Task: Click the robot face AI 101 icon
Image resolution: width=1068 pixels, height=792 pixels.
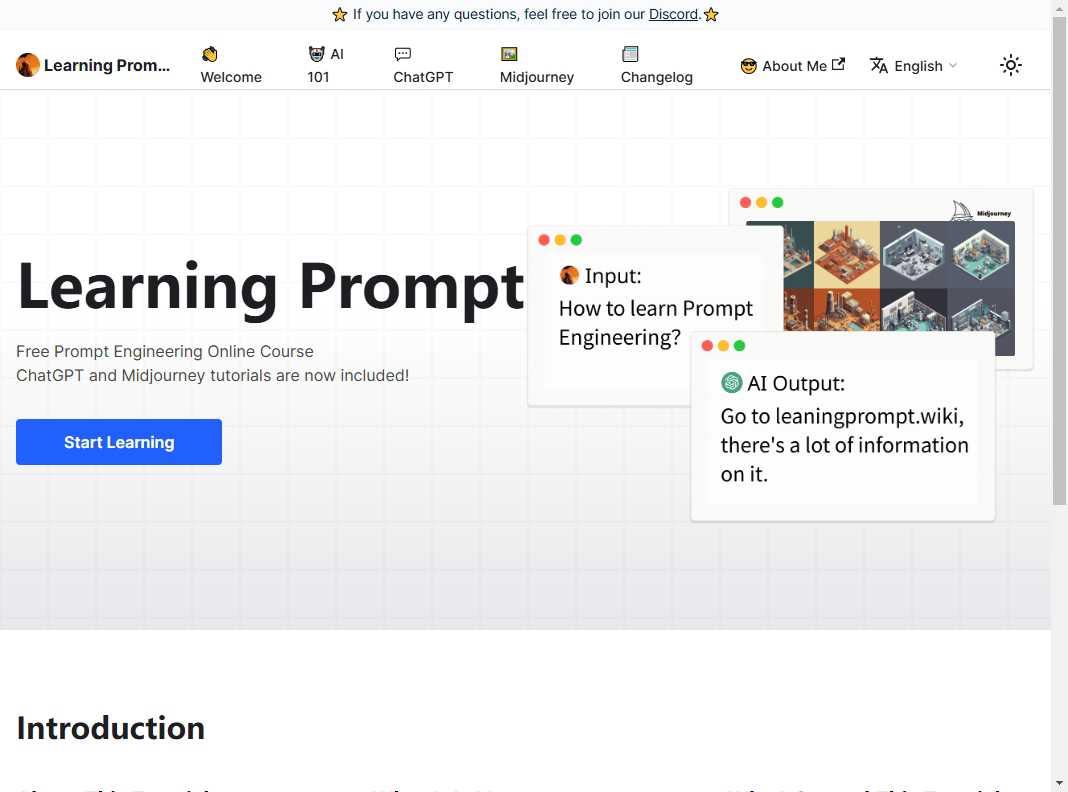Action: tap(316, 54)
